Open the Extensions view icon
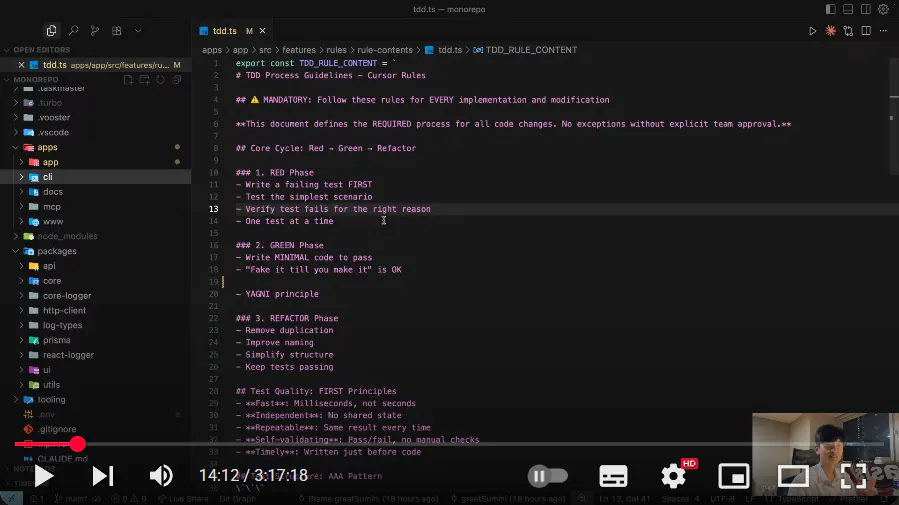 pos(116,31)
